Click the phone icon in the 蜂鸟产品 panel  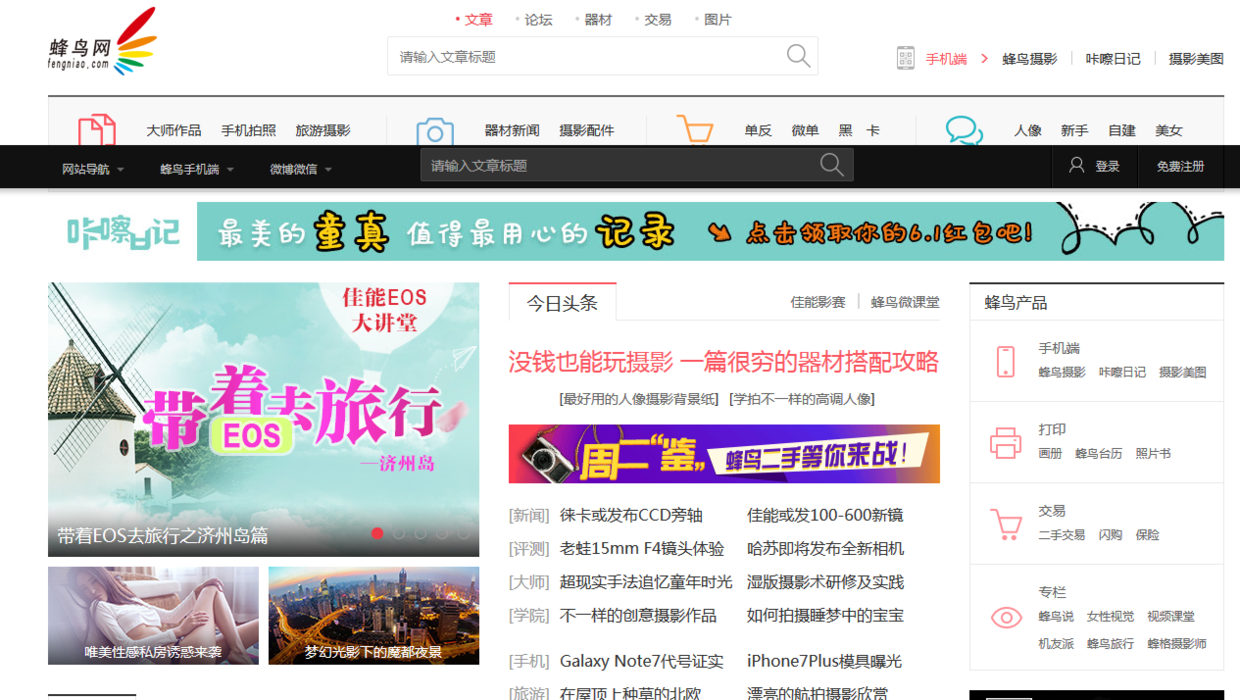click(x=1004, y=360)
